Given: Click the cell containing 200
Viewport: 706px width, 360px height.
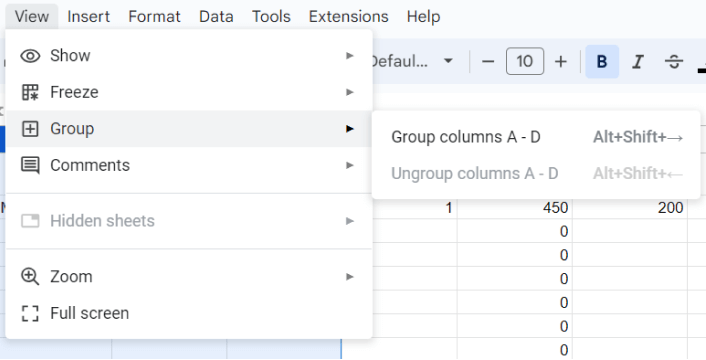Looking at the screenshot, I should 630,208.
